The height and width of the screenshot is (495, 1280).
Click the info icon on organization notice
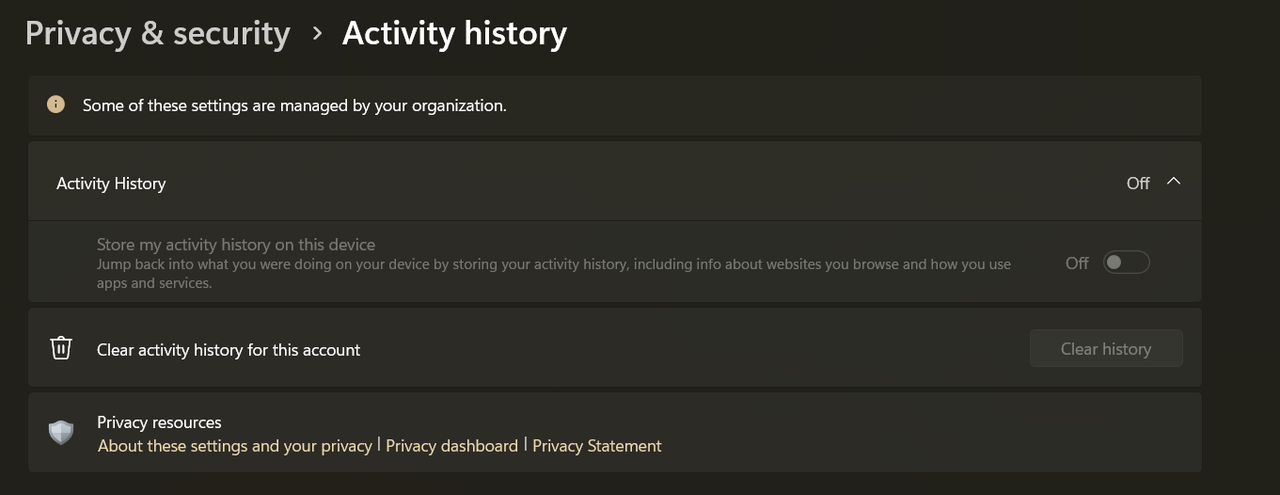click(x=56, y=104)
